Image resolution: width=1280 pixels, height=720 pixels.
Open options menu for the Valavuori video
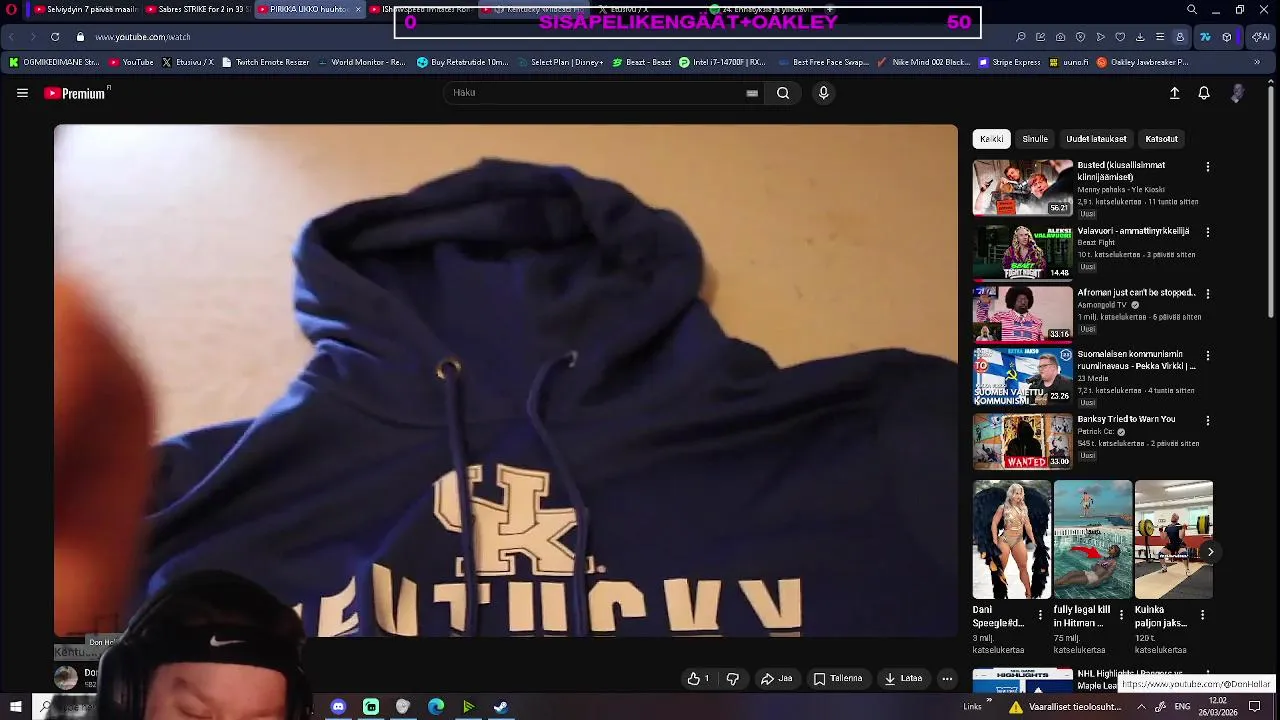click(1208, 232)
